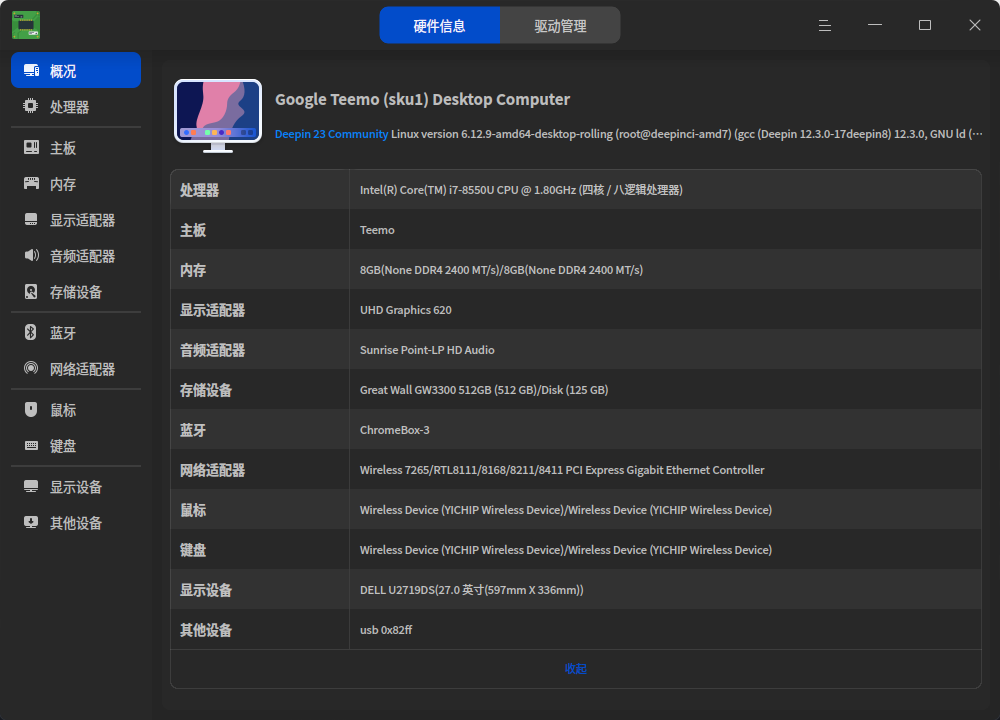This screenshot has width=1000, height=720.
Task: Click the Linux version 6.12.9 kernel text
Action: pos(687,134)
